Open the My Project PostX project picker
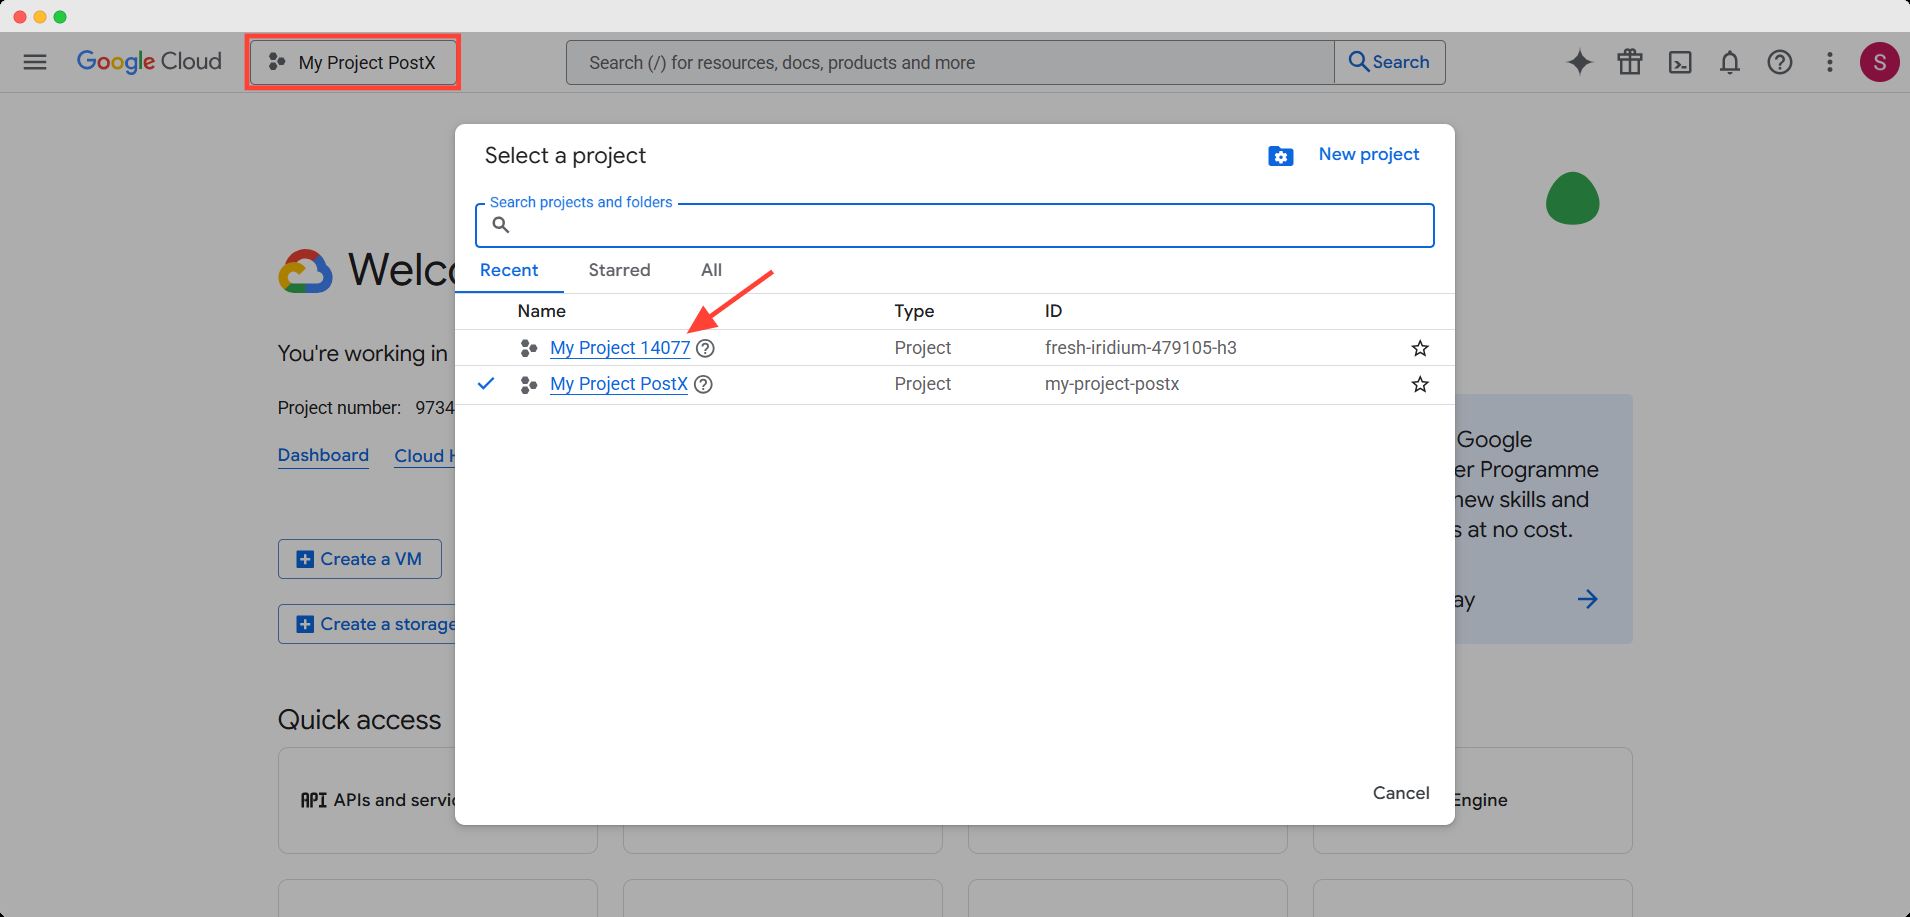This screenshot has height=917, width=1910. point(353,61)
